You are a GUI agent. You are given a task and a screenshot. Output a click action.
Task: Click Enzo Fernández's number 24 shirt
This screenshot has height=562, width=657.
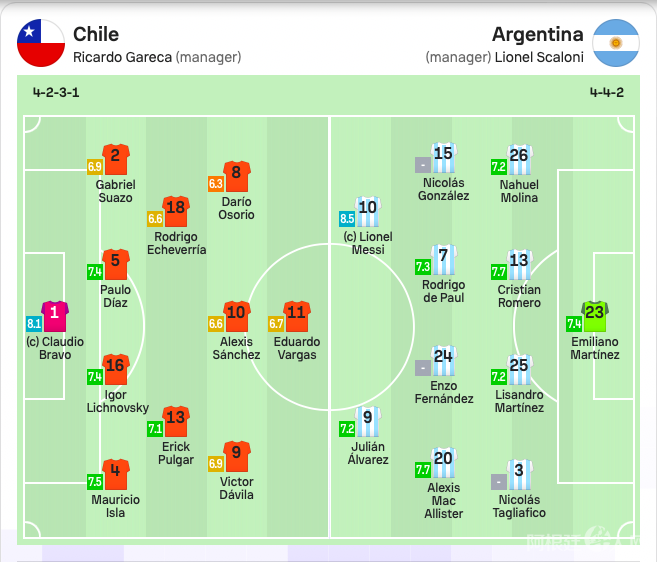tap(443, 360)
